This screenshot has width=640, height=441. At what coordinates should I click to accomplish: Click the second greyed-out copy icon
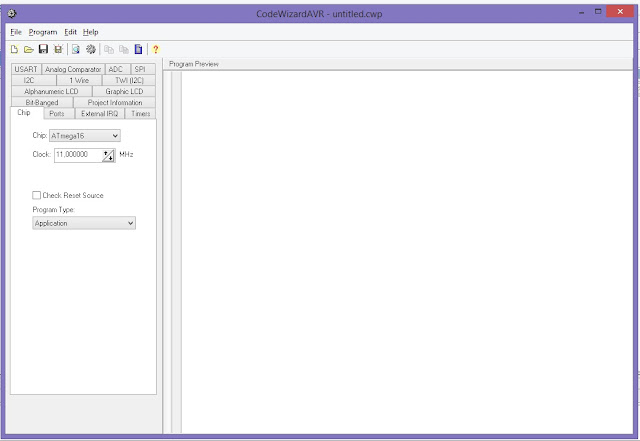[124, 49]
